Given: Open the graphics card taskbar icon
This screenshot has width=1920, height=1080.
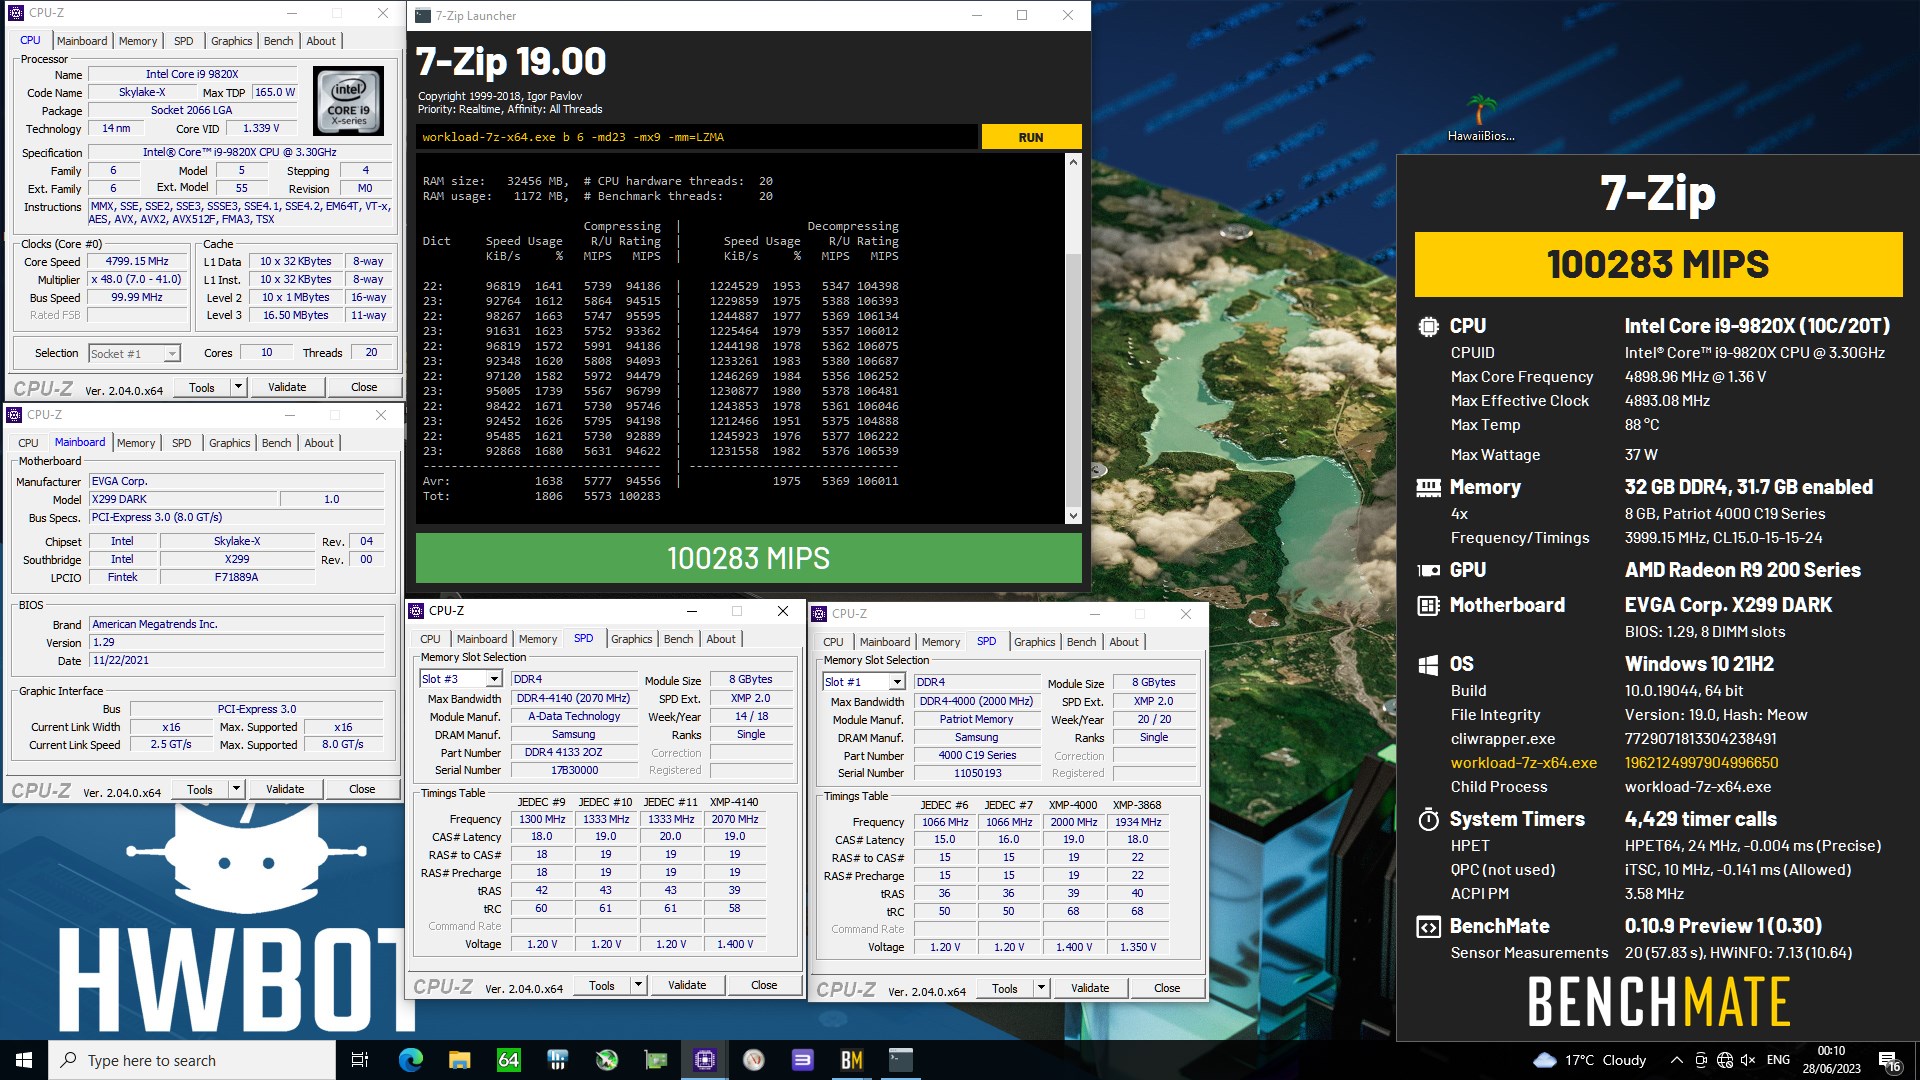Looking at the screenshot, I should pos(656,1060).
